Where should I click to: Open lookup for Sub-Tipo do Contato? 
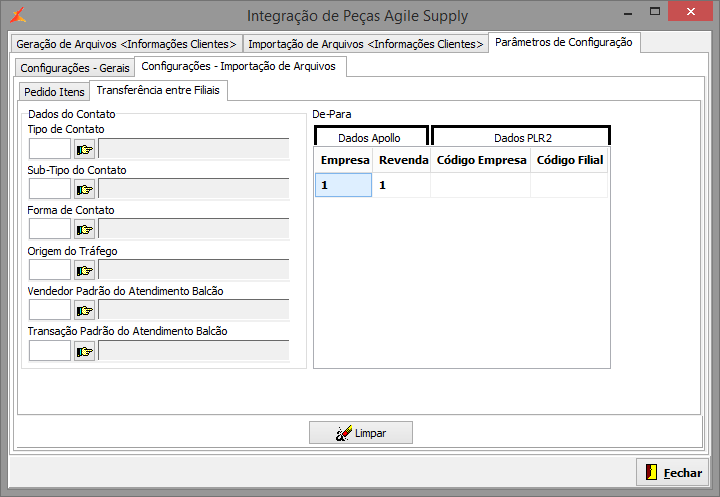[x=84, y=189]
